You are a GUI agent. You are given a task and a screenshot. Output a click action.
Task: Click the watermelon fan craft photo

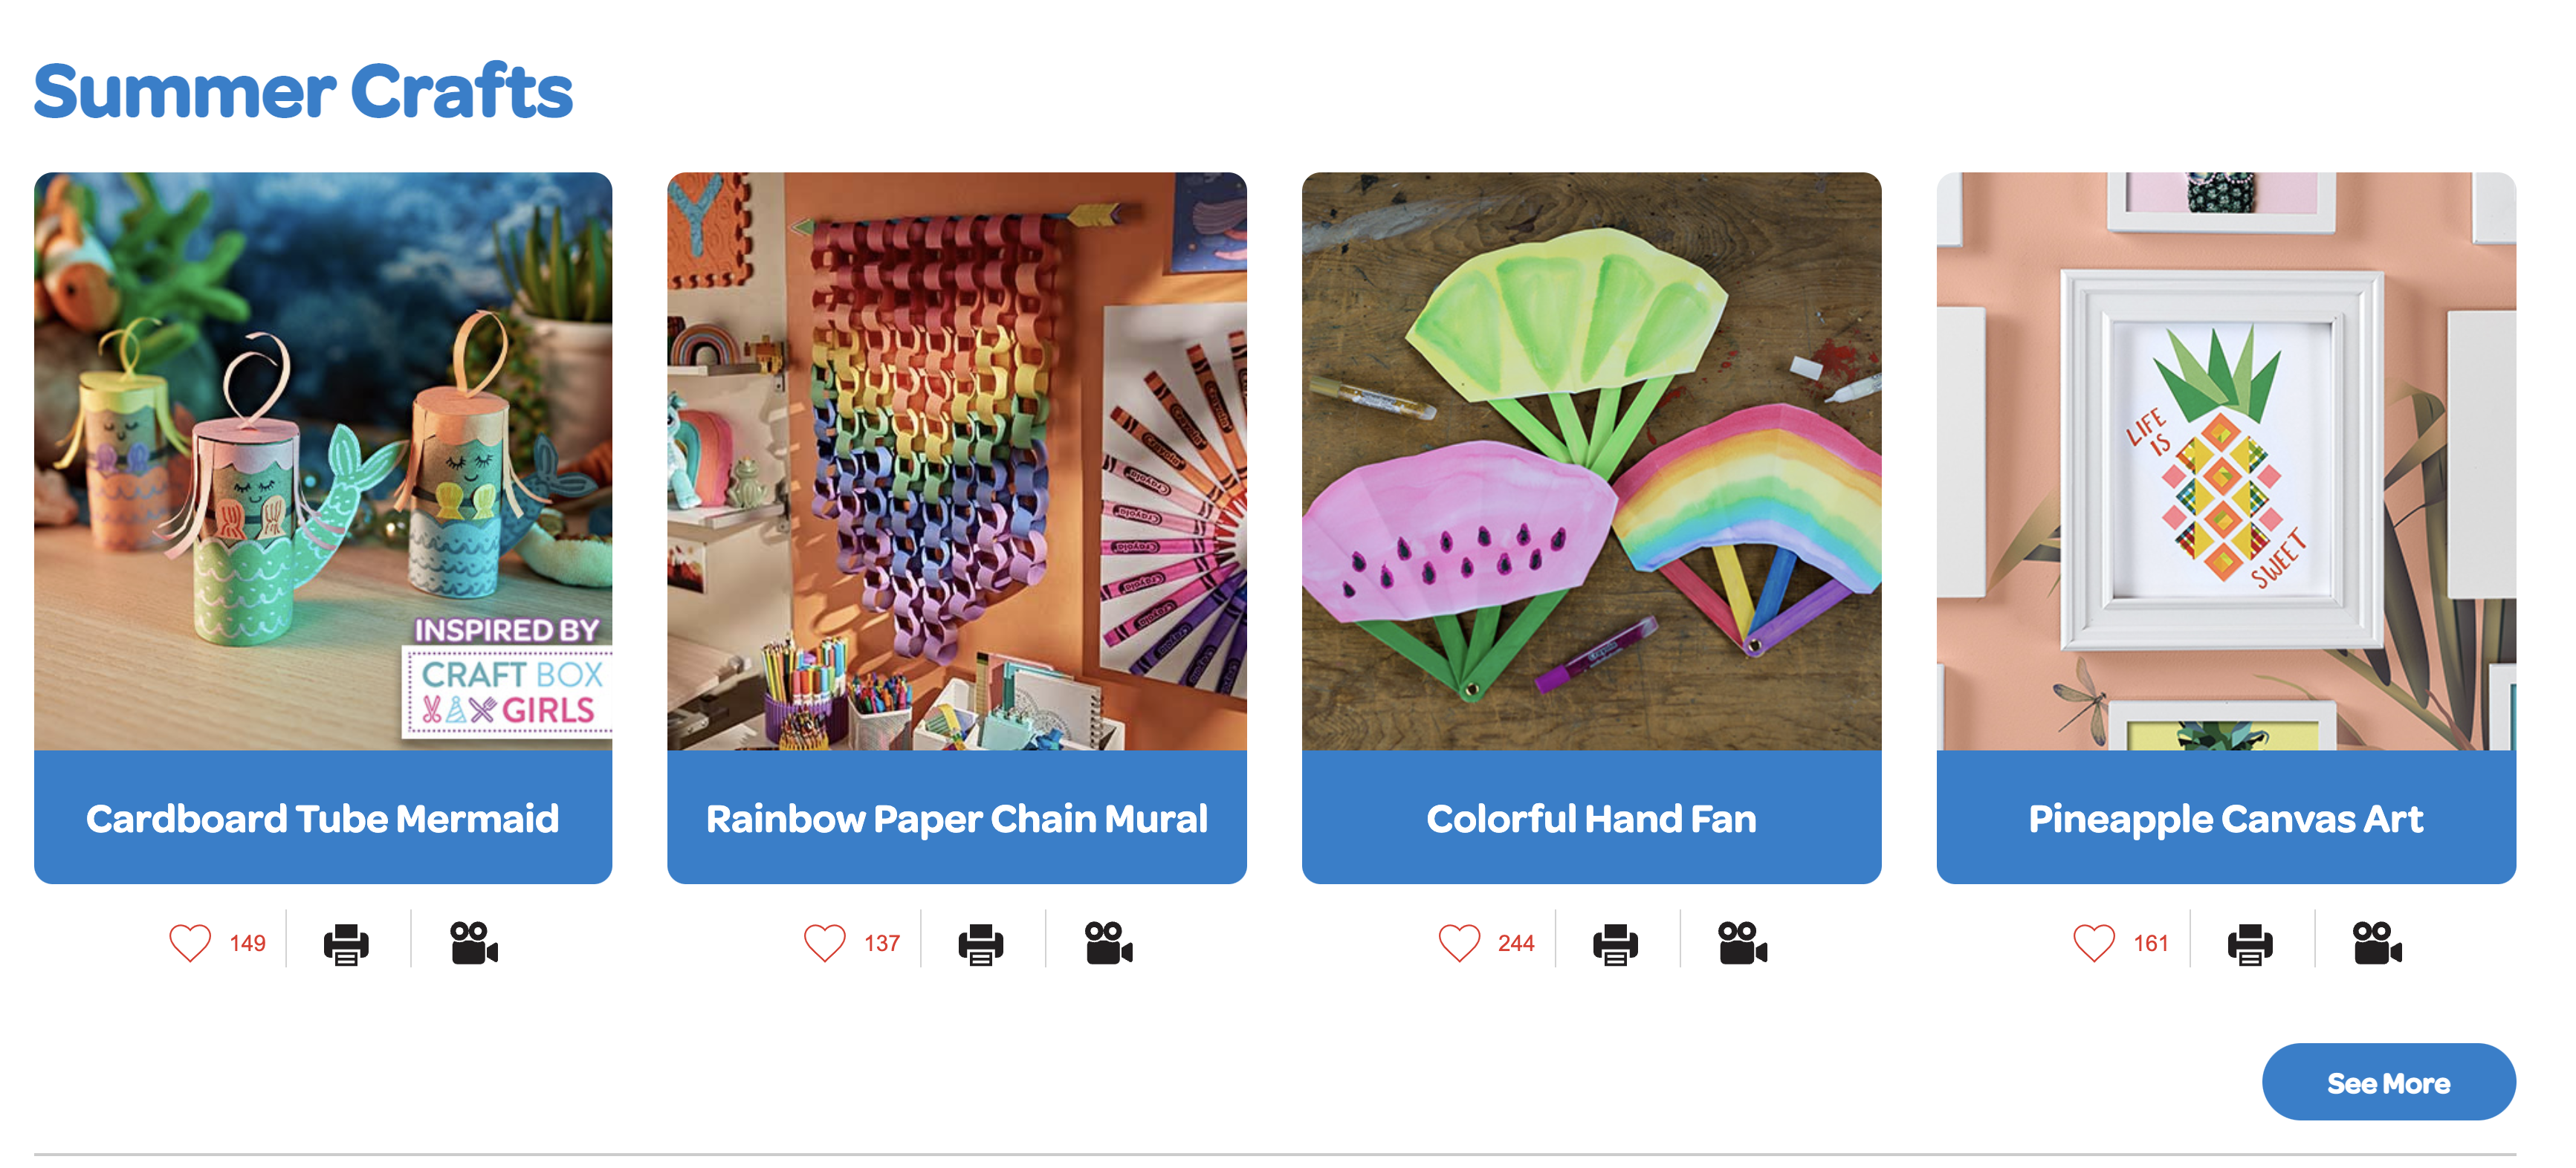[x=1591, y=461]
